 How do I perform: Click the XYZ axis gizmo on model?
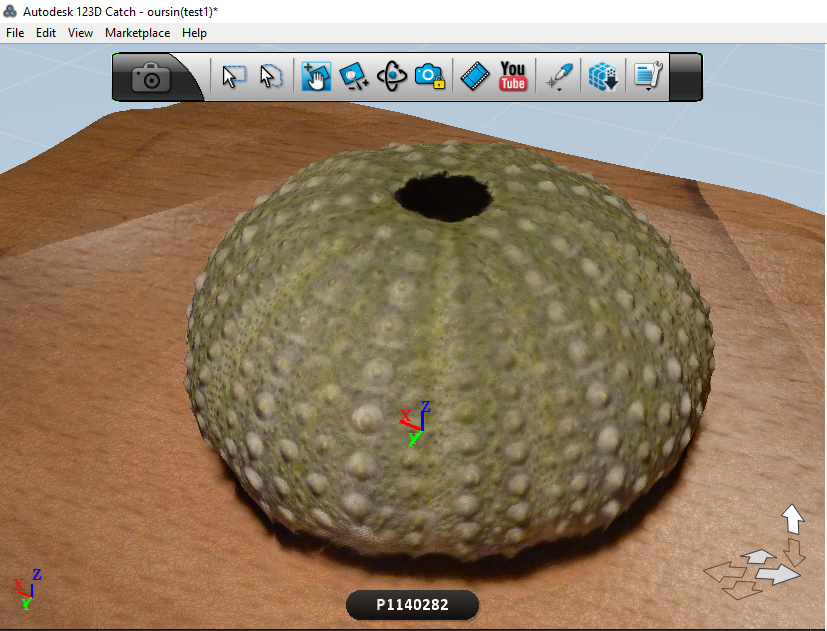click(x=415, y=423)
